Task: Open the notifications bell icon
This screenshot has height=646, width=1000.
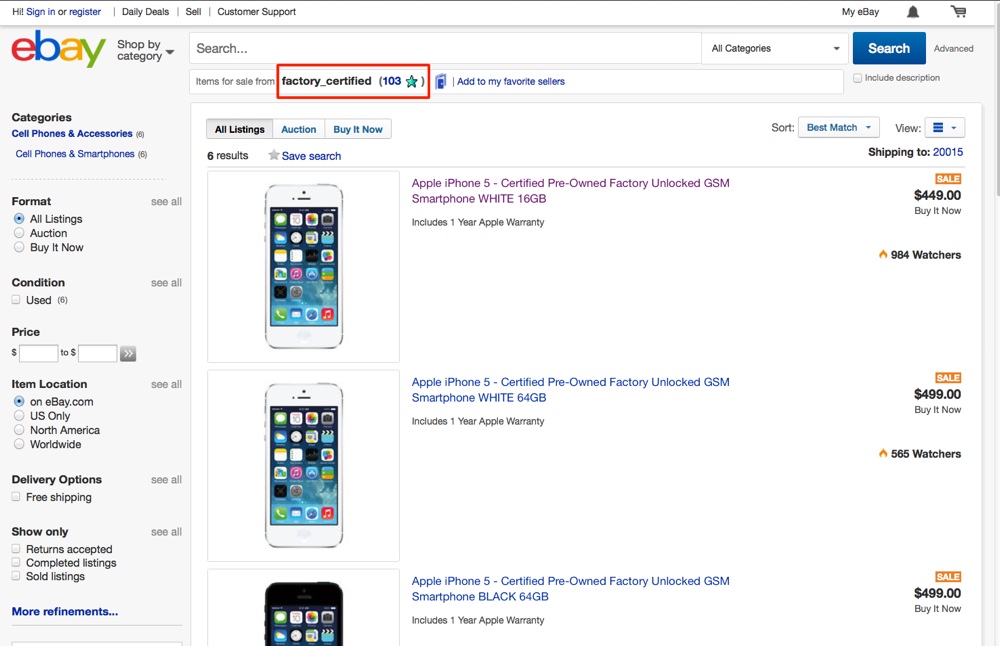Action: point(913,11)
